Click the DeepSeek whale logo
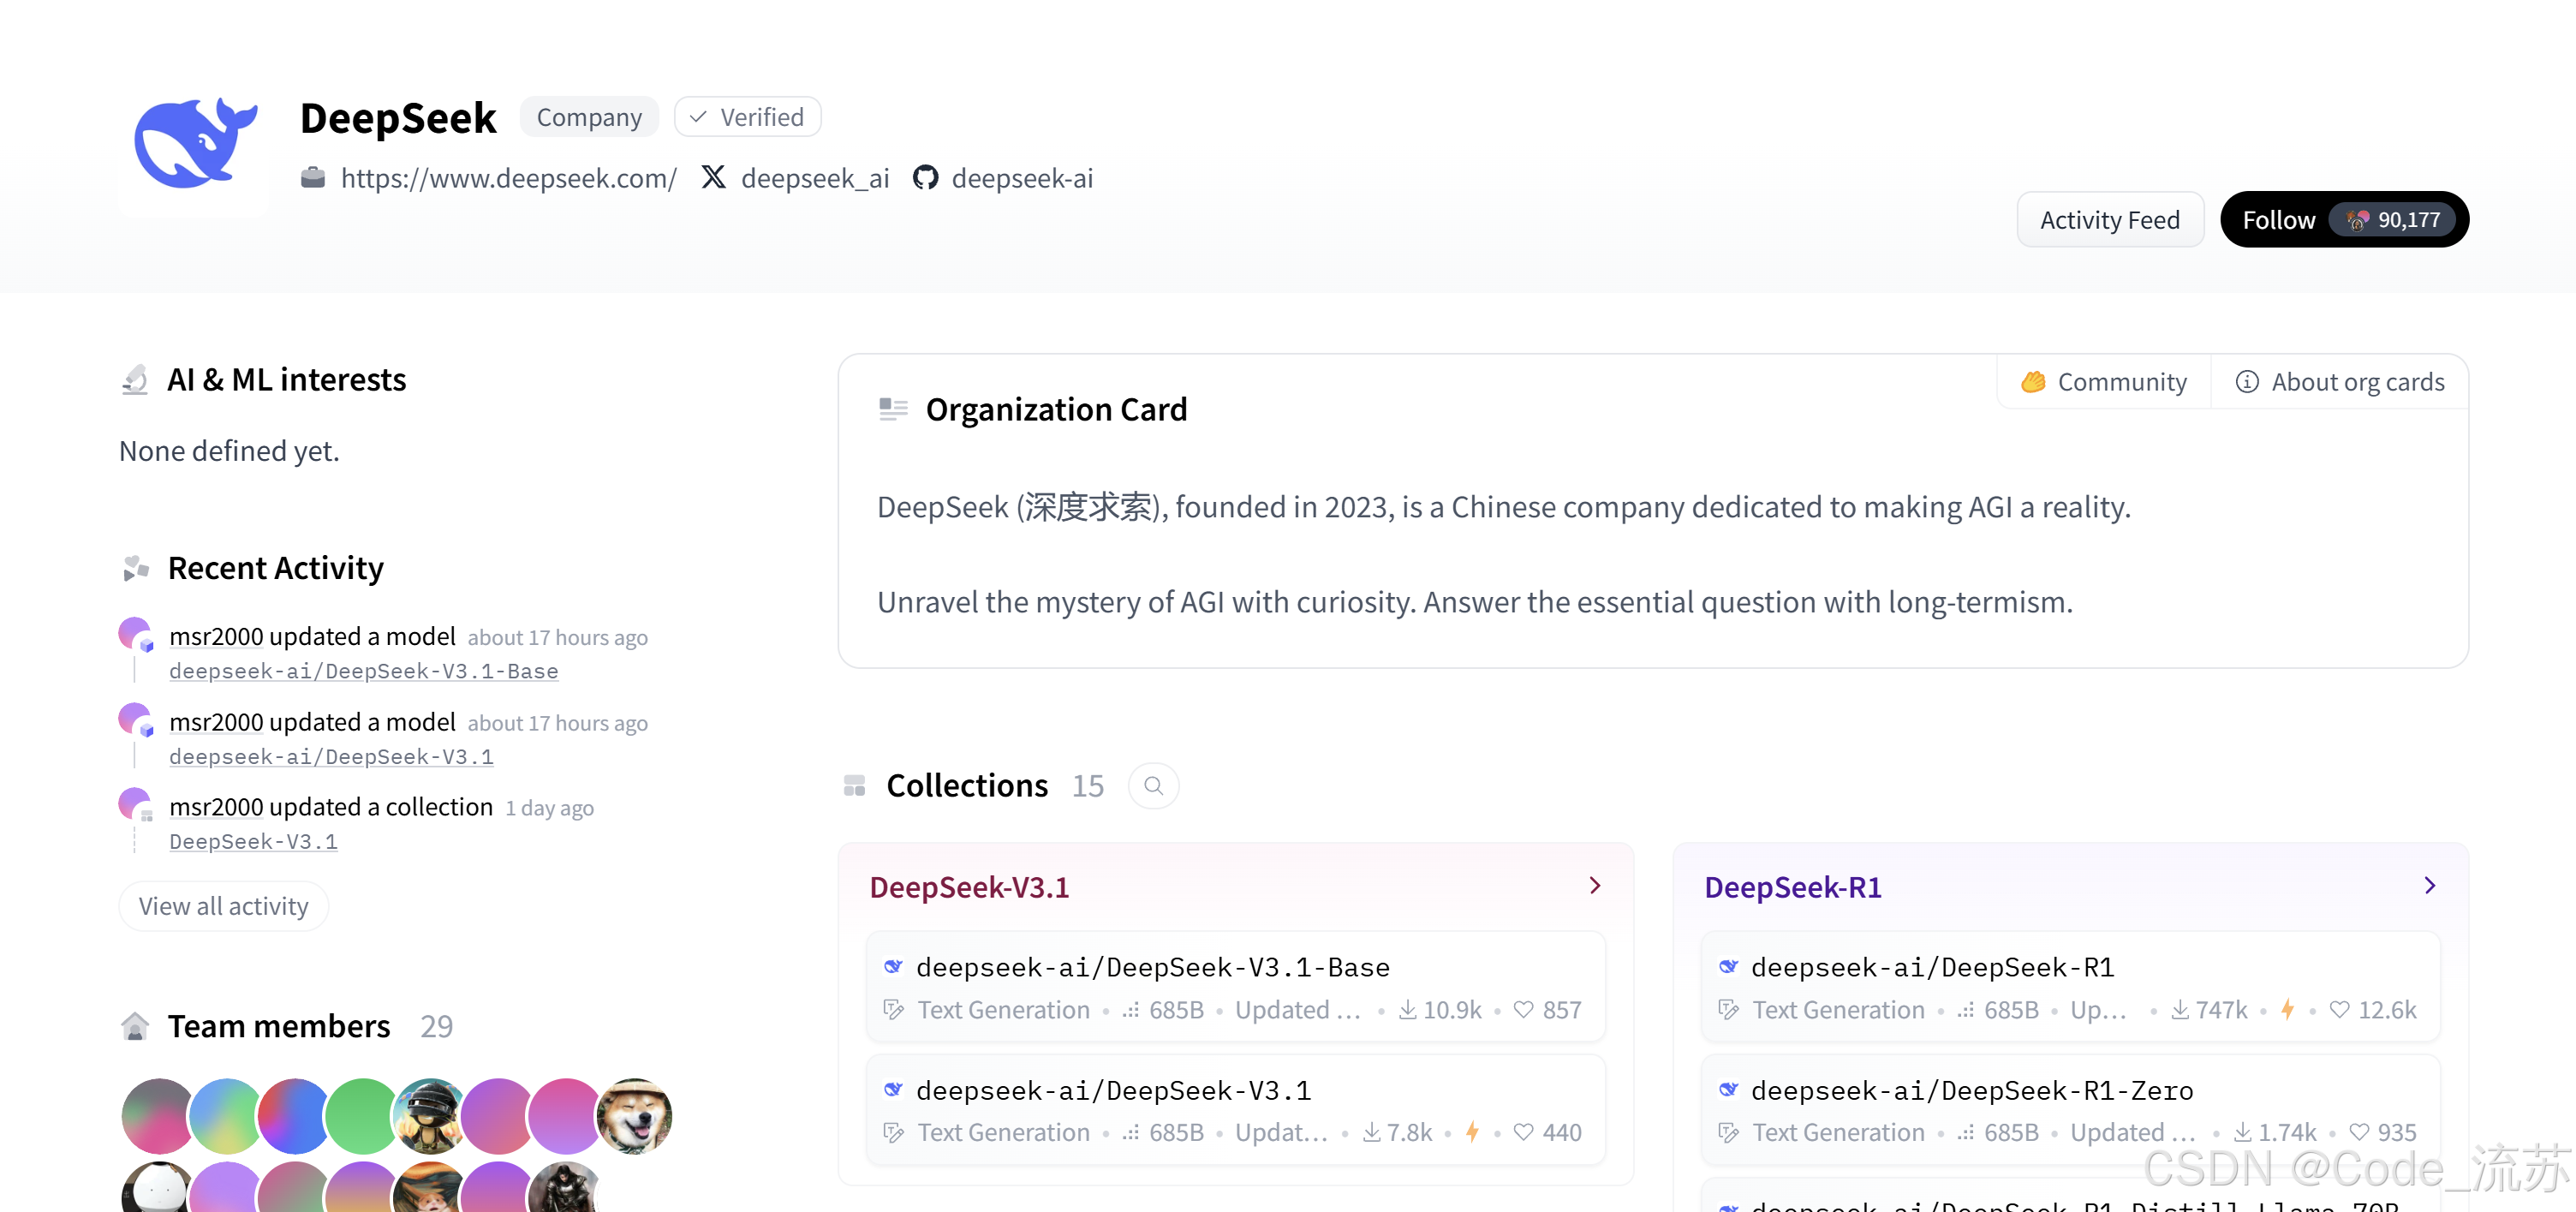 pos(195,145)
